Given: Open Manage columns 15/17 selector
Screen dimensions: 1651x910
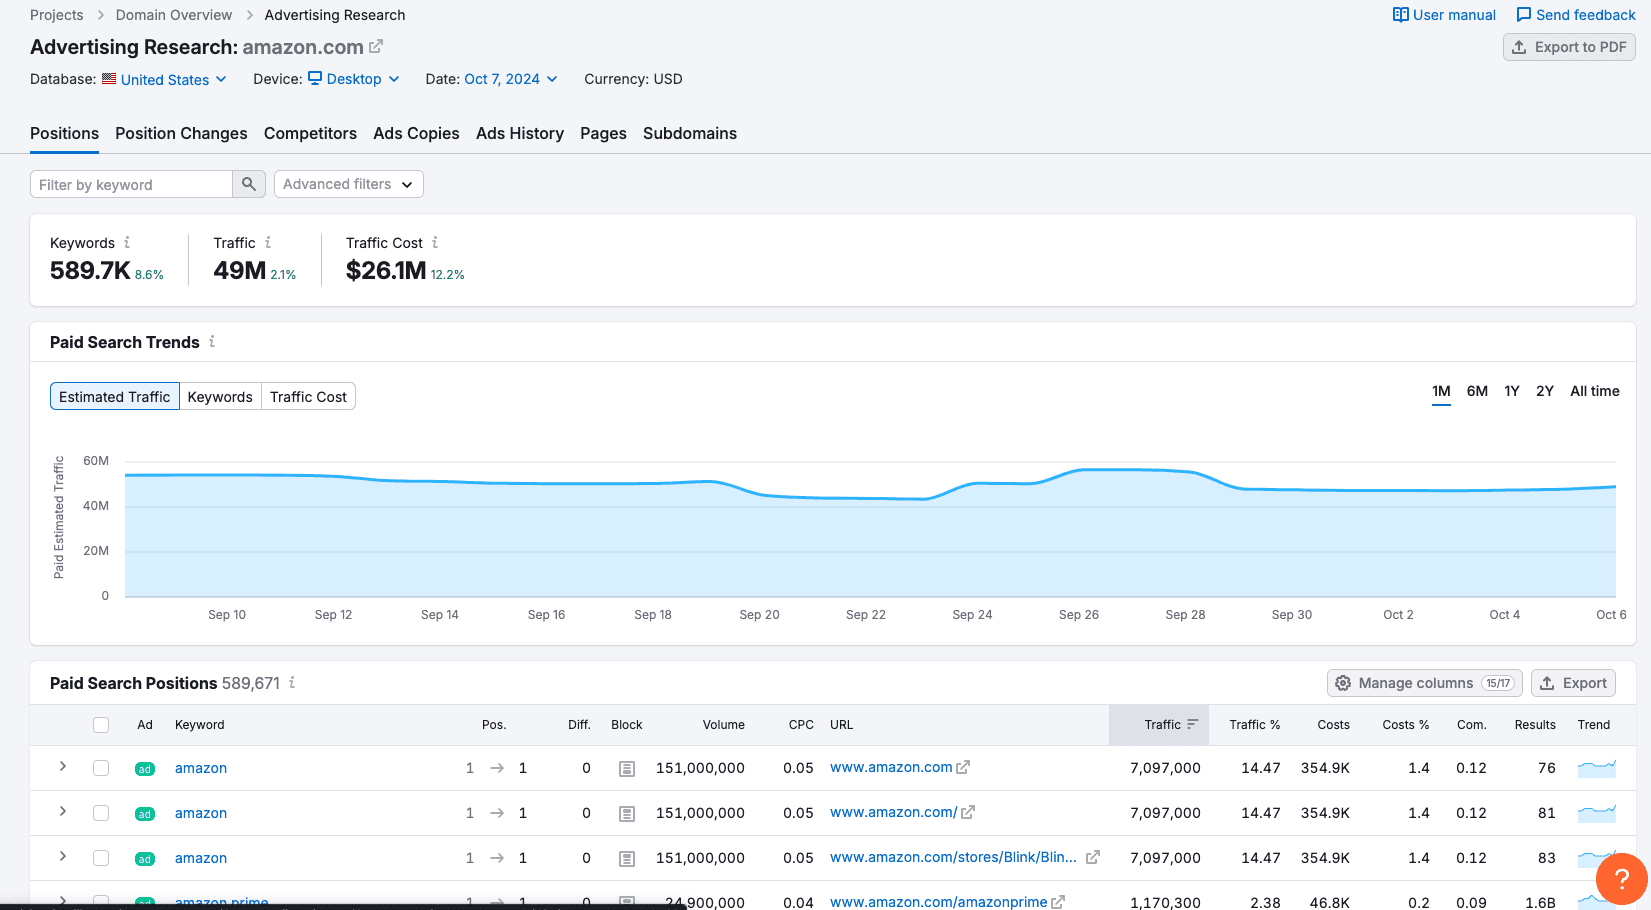Looking at the screenshot, I should 1424,683.
